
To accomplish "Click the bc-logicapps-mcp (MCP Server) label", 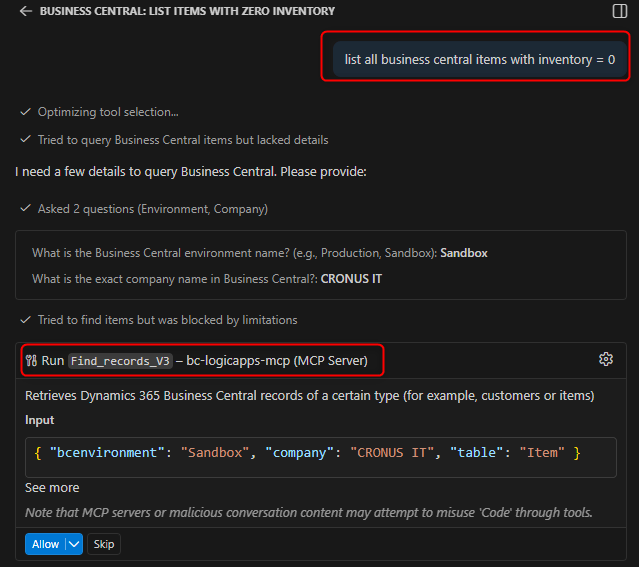I will point(276,360).
